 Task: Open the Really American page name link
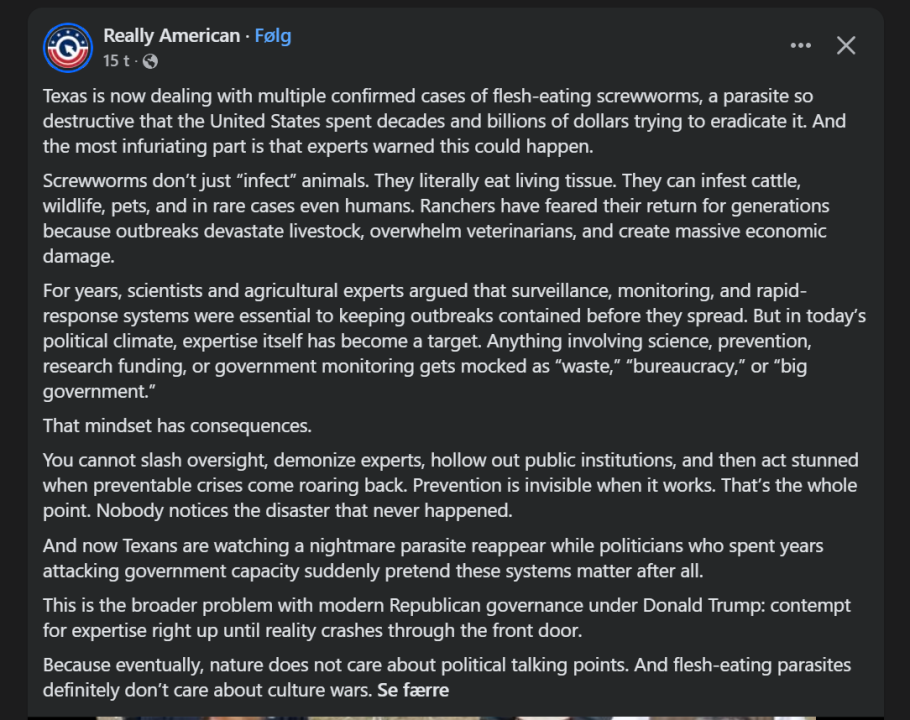(172, 35)
